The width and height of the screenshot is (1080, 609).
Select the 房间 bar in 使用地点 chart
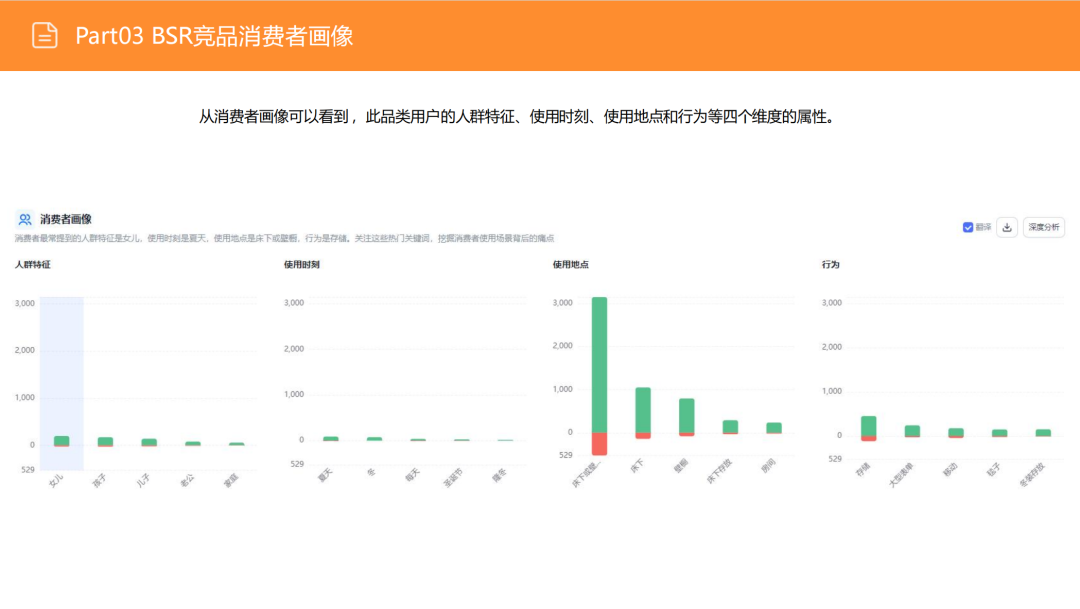(x=774, y=428)
